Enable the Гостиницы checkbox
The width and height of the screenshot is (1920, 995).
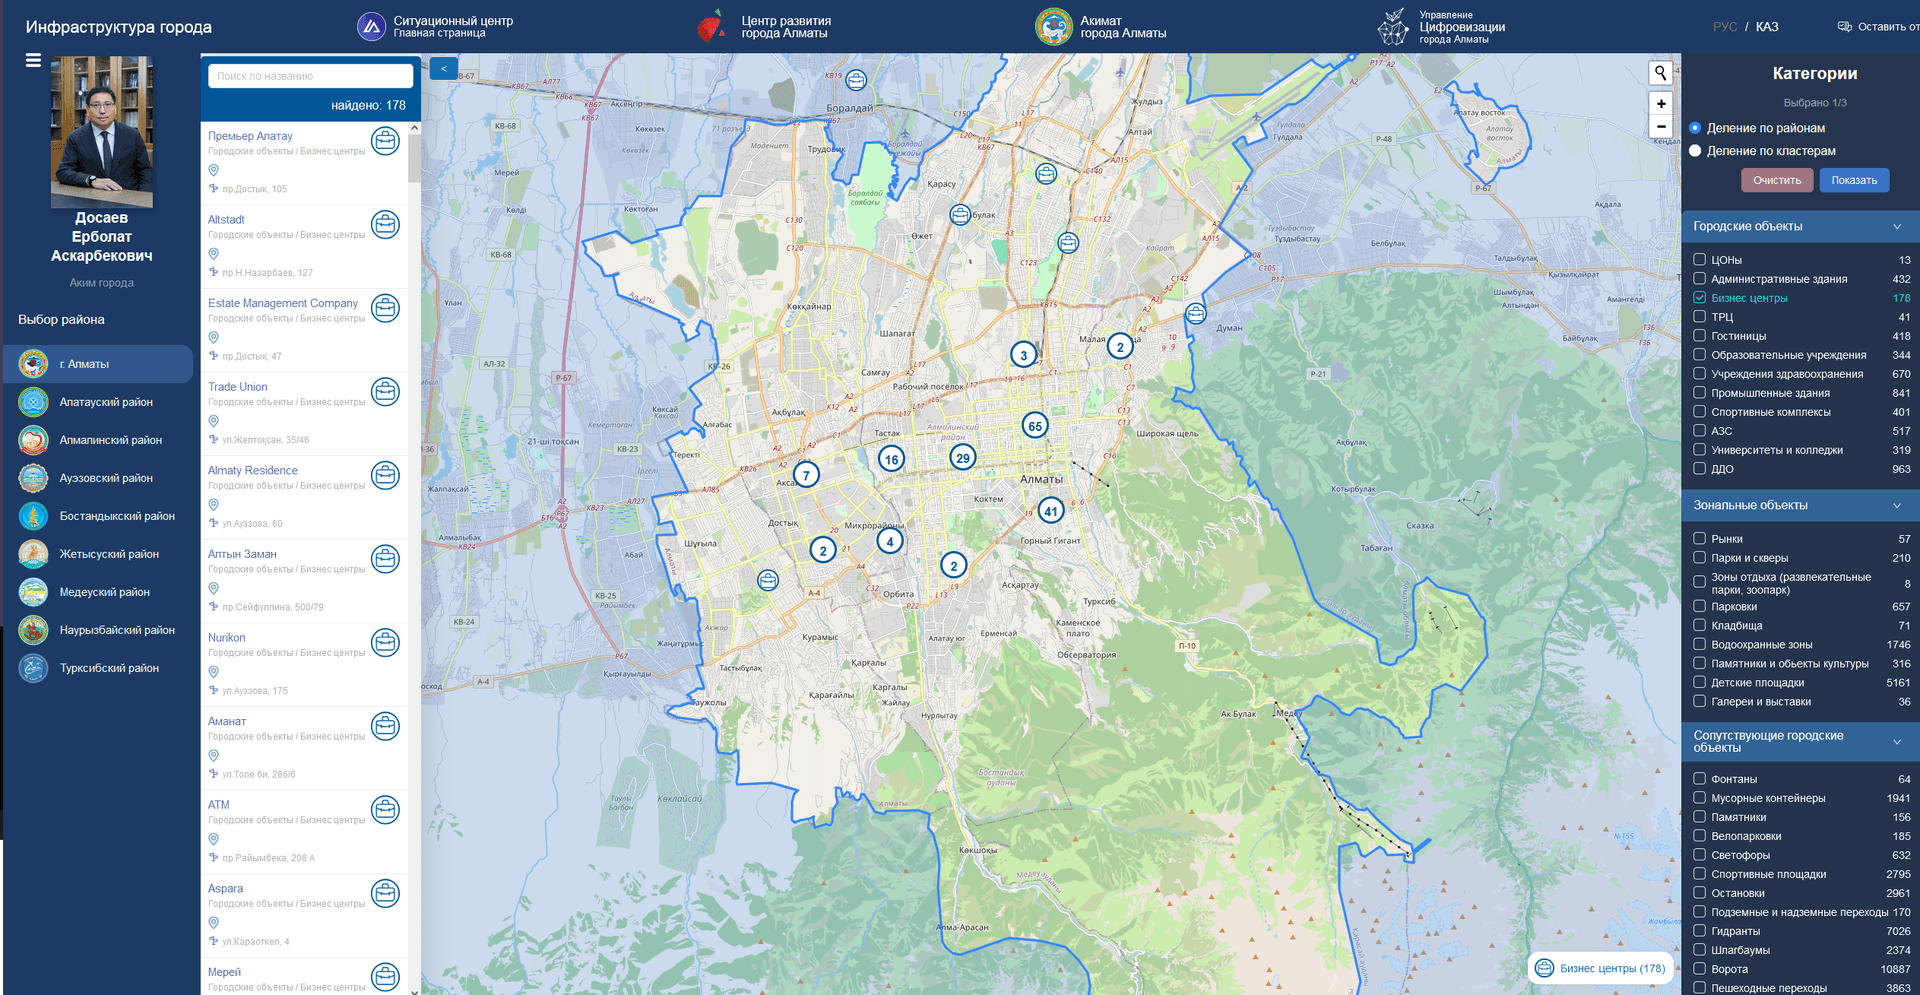pyautogui.click(x=1699, y=335)
